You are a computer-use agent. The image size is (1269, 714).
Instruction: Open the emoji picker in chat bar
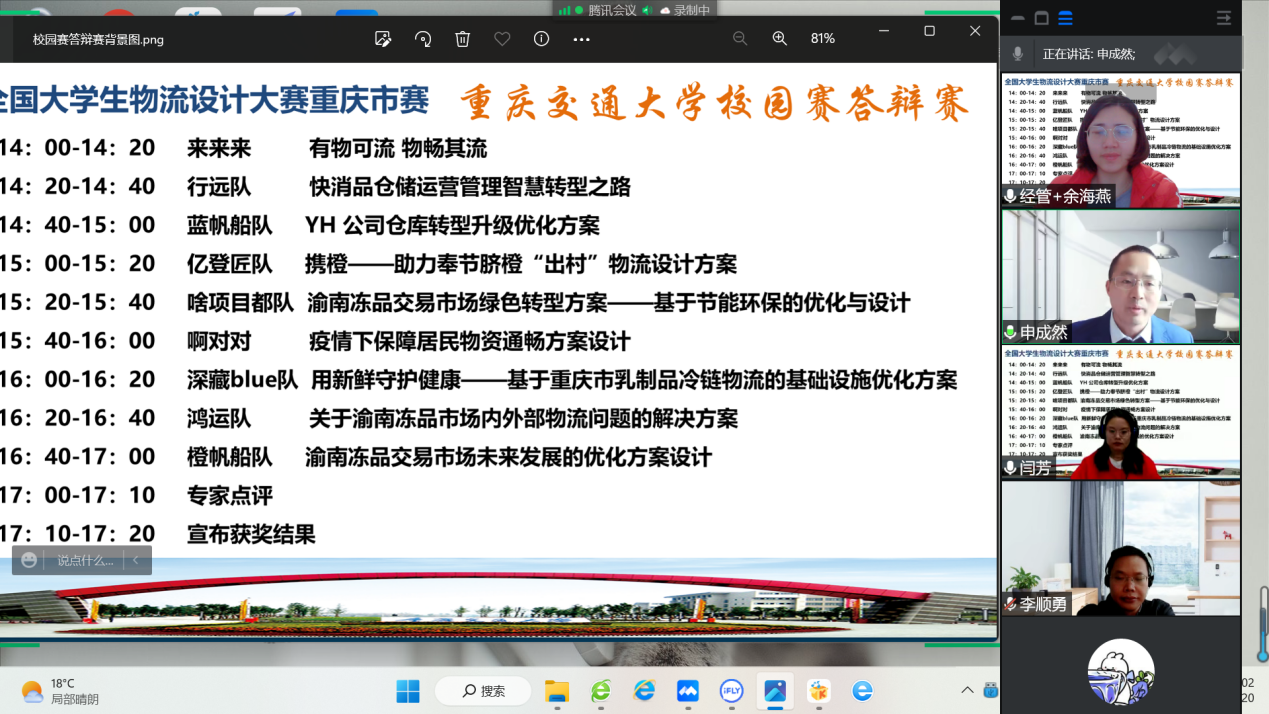pos(29,560)
